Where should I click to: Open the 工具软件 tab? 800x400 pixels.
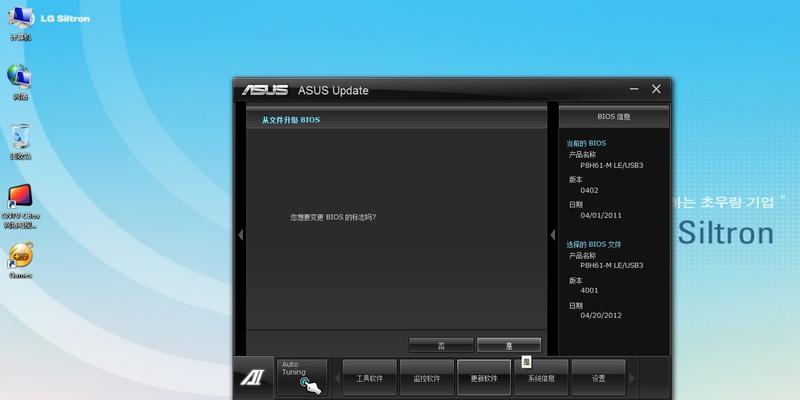(369, 378)
